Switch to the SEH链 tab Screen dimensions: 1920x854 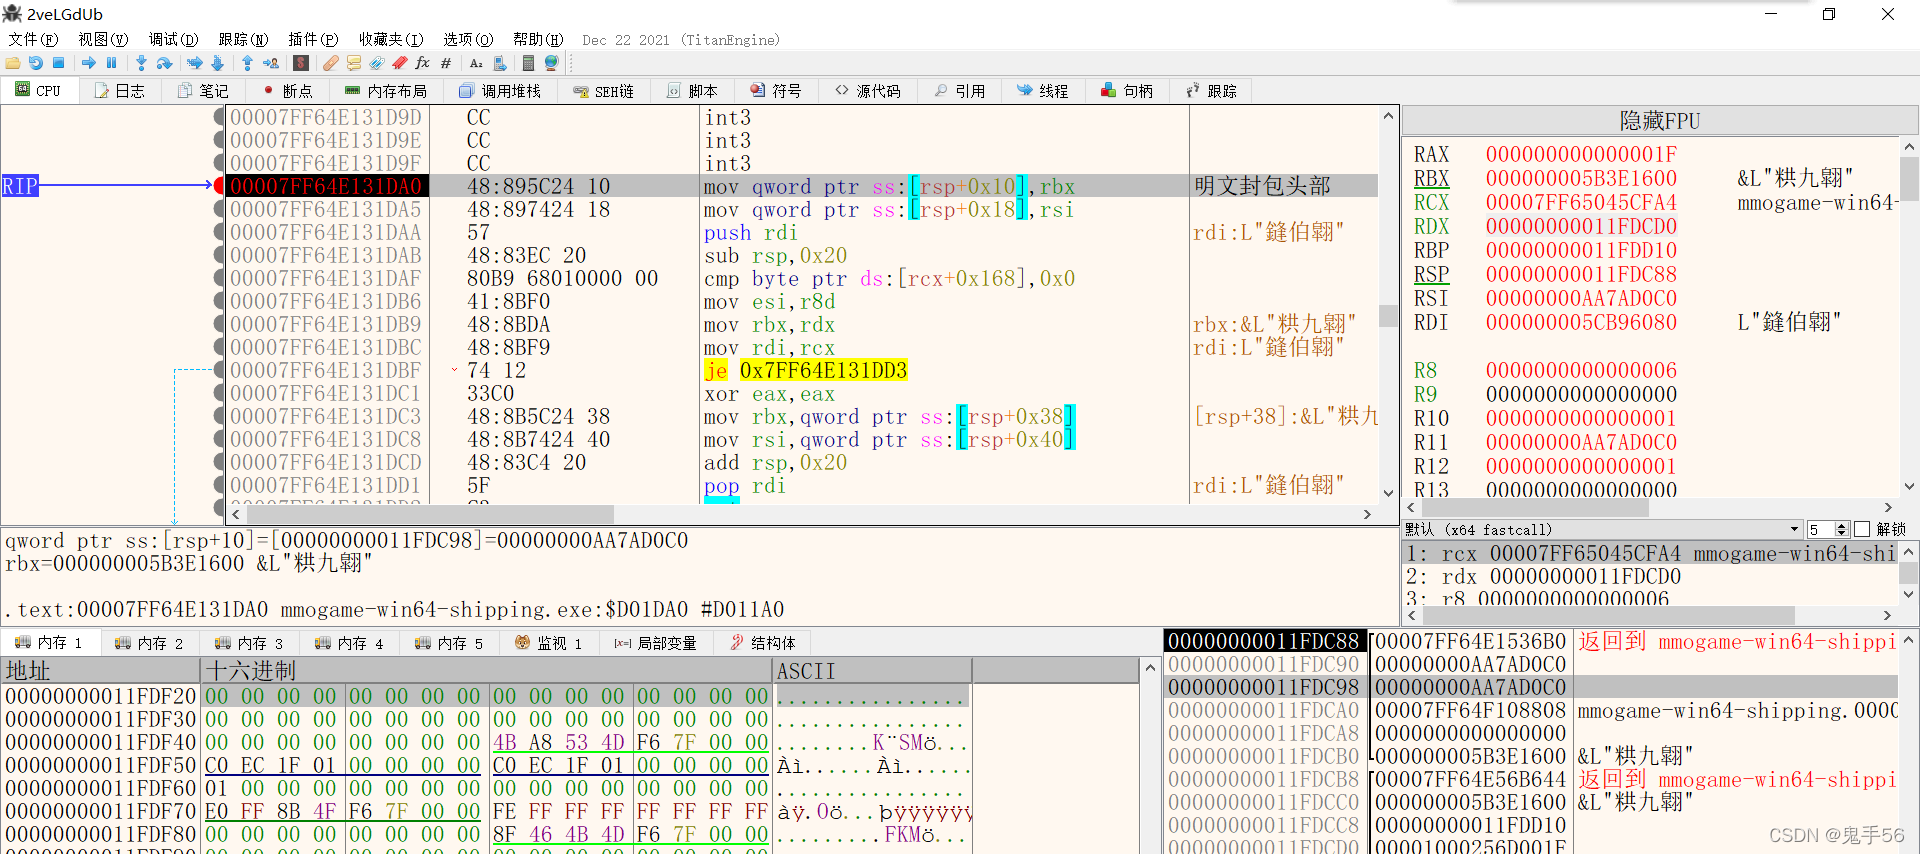[604, 91]
